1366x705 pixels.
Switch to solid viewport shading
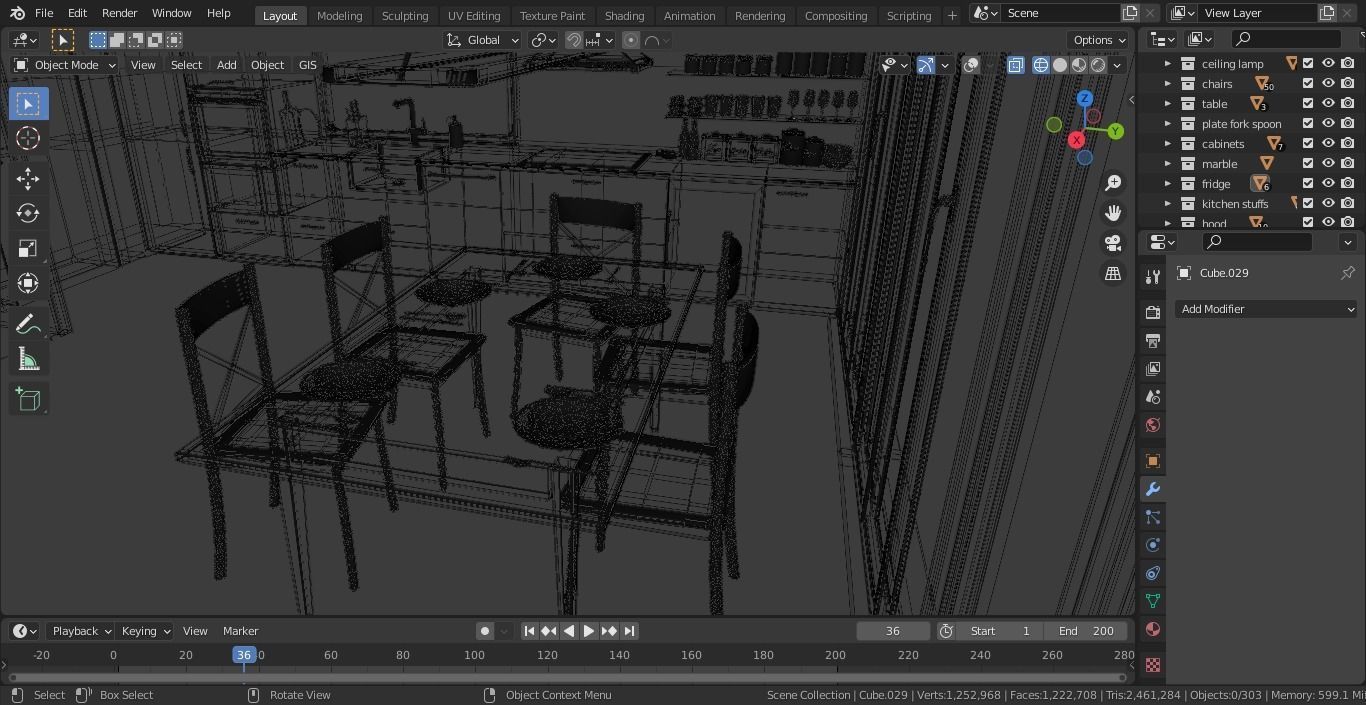pyautogui.click(x=1060, y=65)
